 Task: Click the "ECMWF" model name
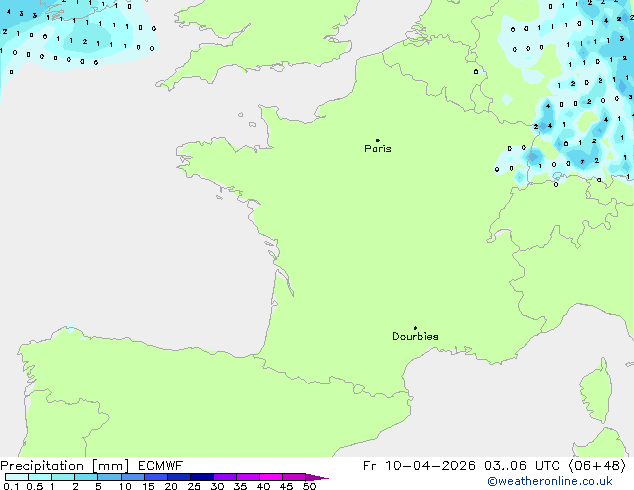(x=161, y=466)
